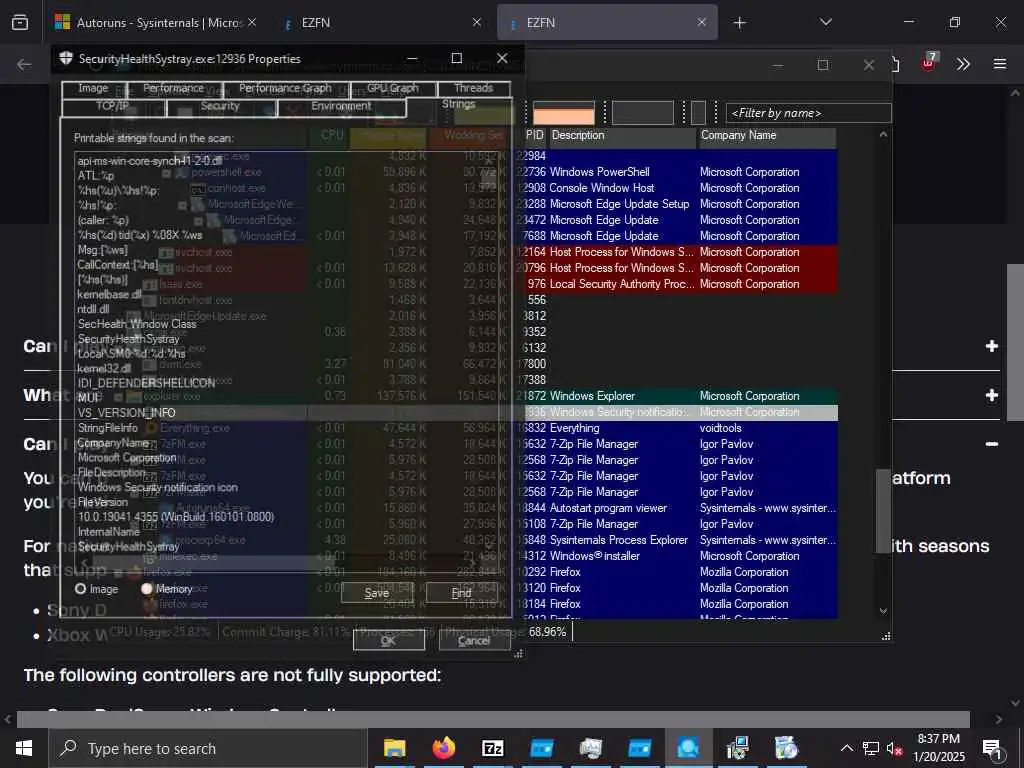Click the Filter by name field
Viewport: 1024px width, 768px height.
[x=808, y=113]
